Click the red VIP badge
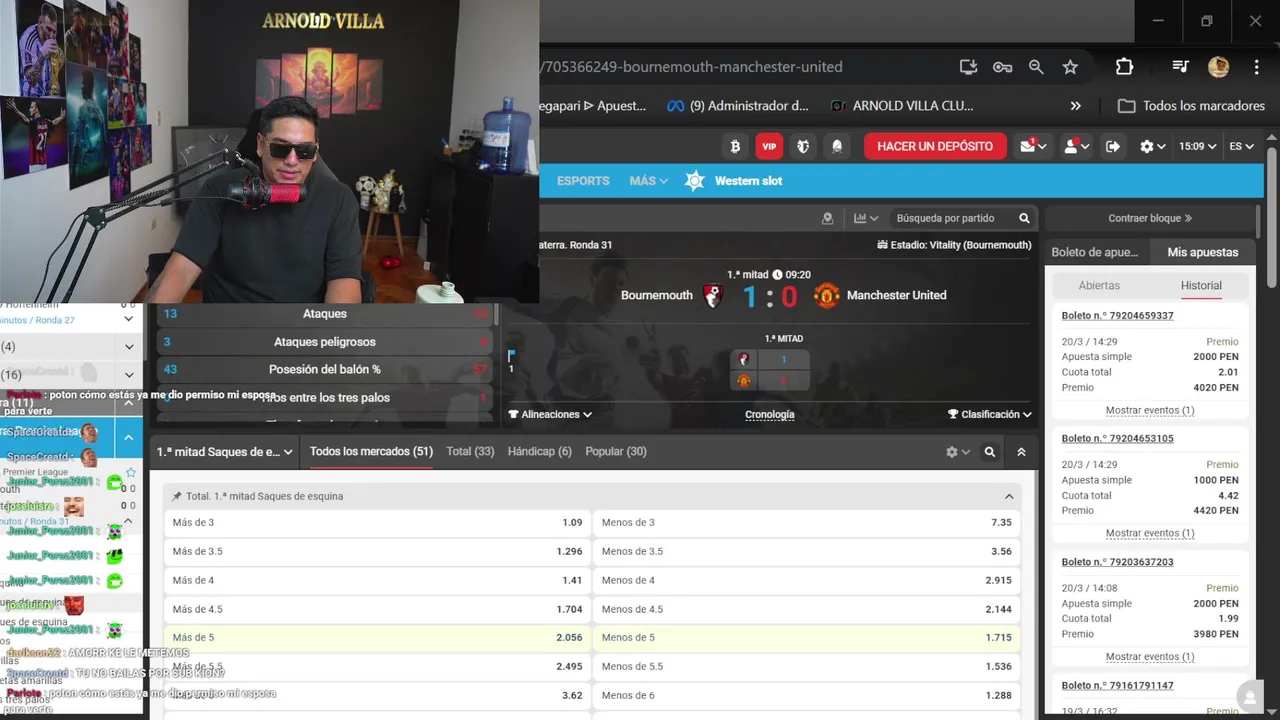The width and height of the screenshot is (1280, 720). (x=769, y=146)
